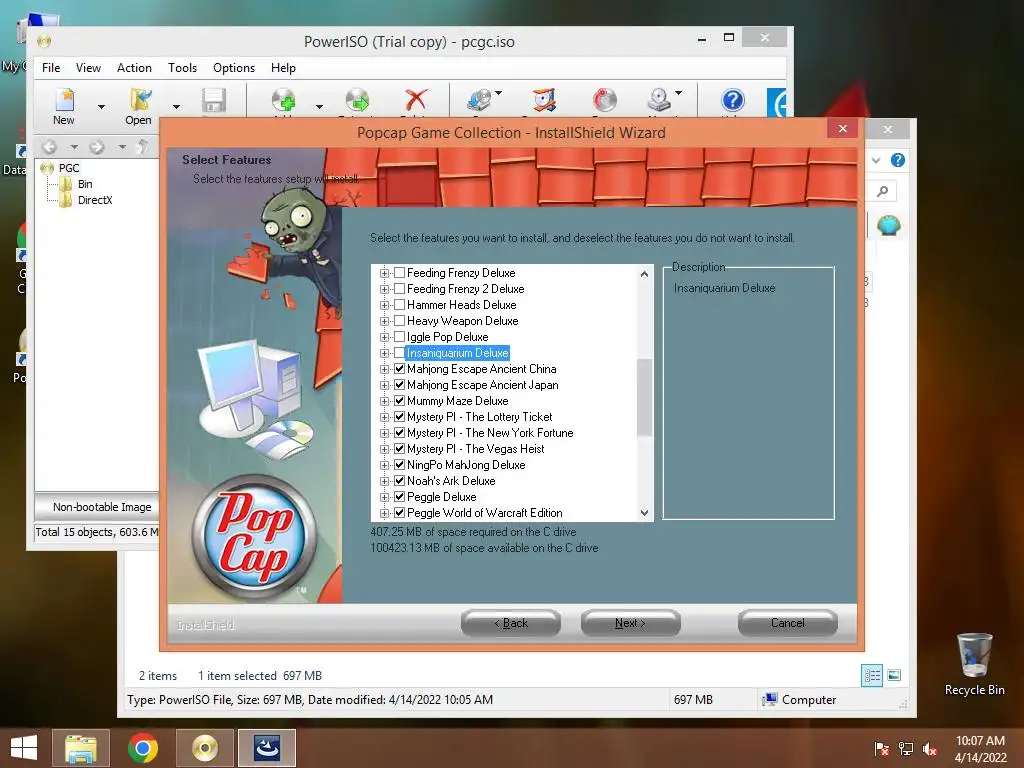Click the Up folder arrow in PowerISO
The height and width of the screenshot is (768, 1024).
coord(142,147)
